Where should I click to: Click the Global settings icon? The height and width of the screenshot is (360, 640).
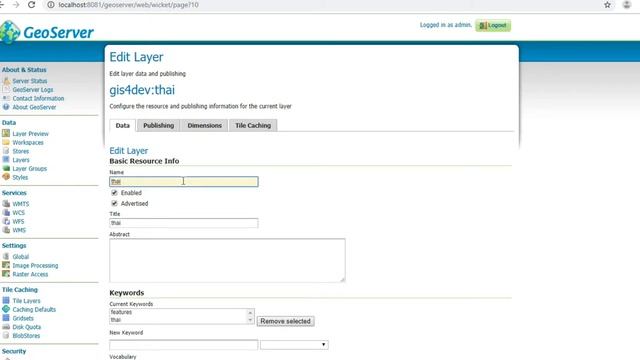[x=6, y=256]
